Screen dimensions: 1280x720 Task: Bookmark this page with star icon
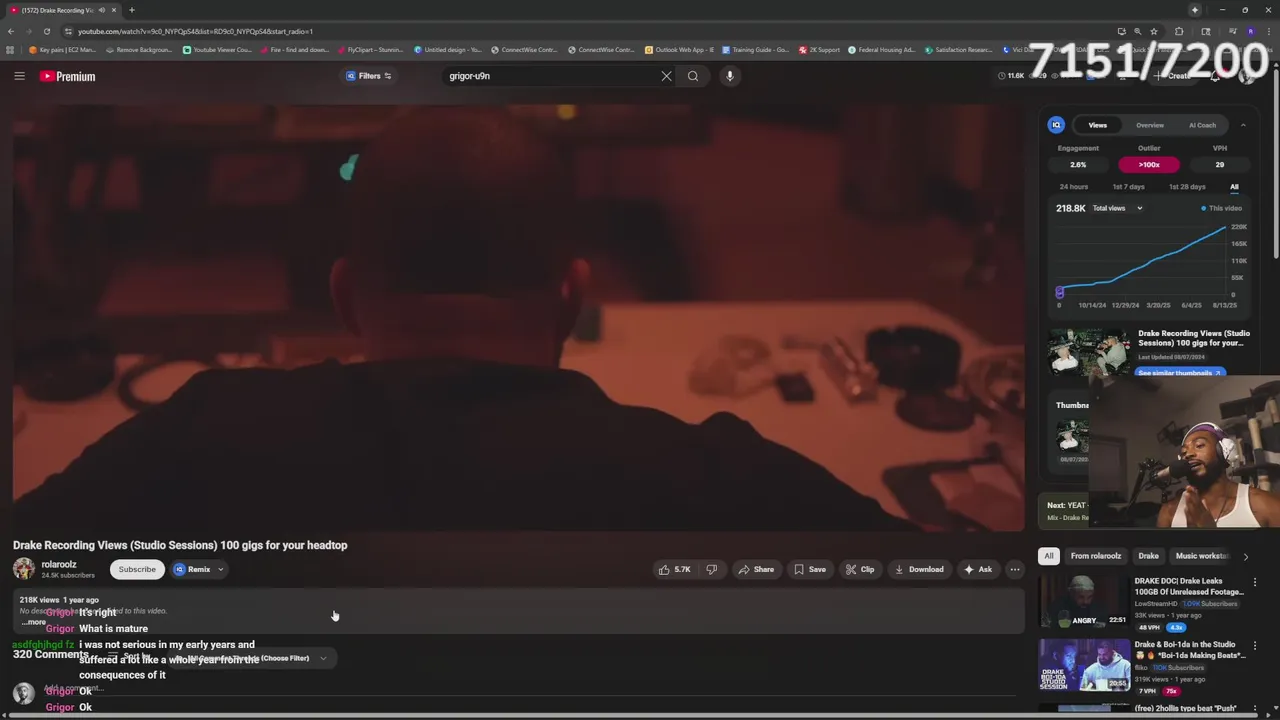[1153, 31]
